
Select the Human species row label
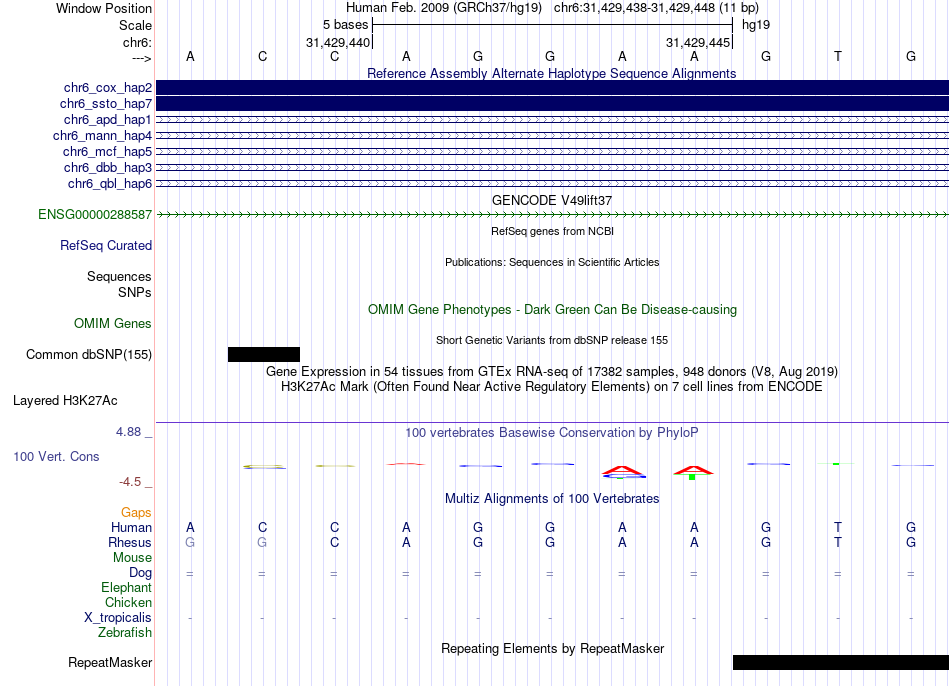131,527
